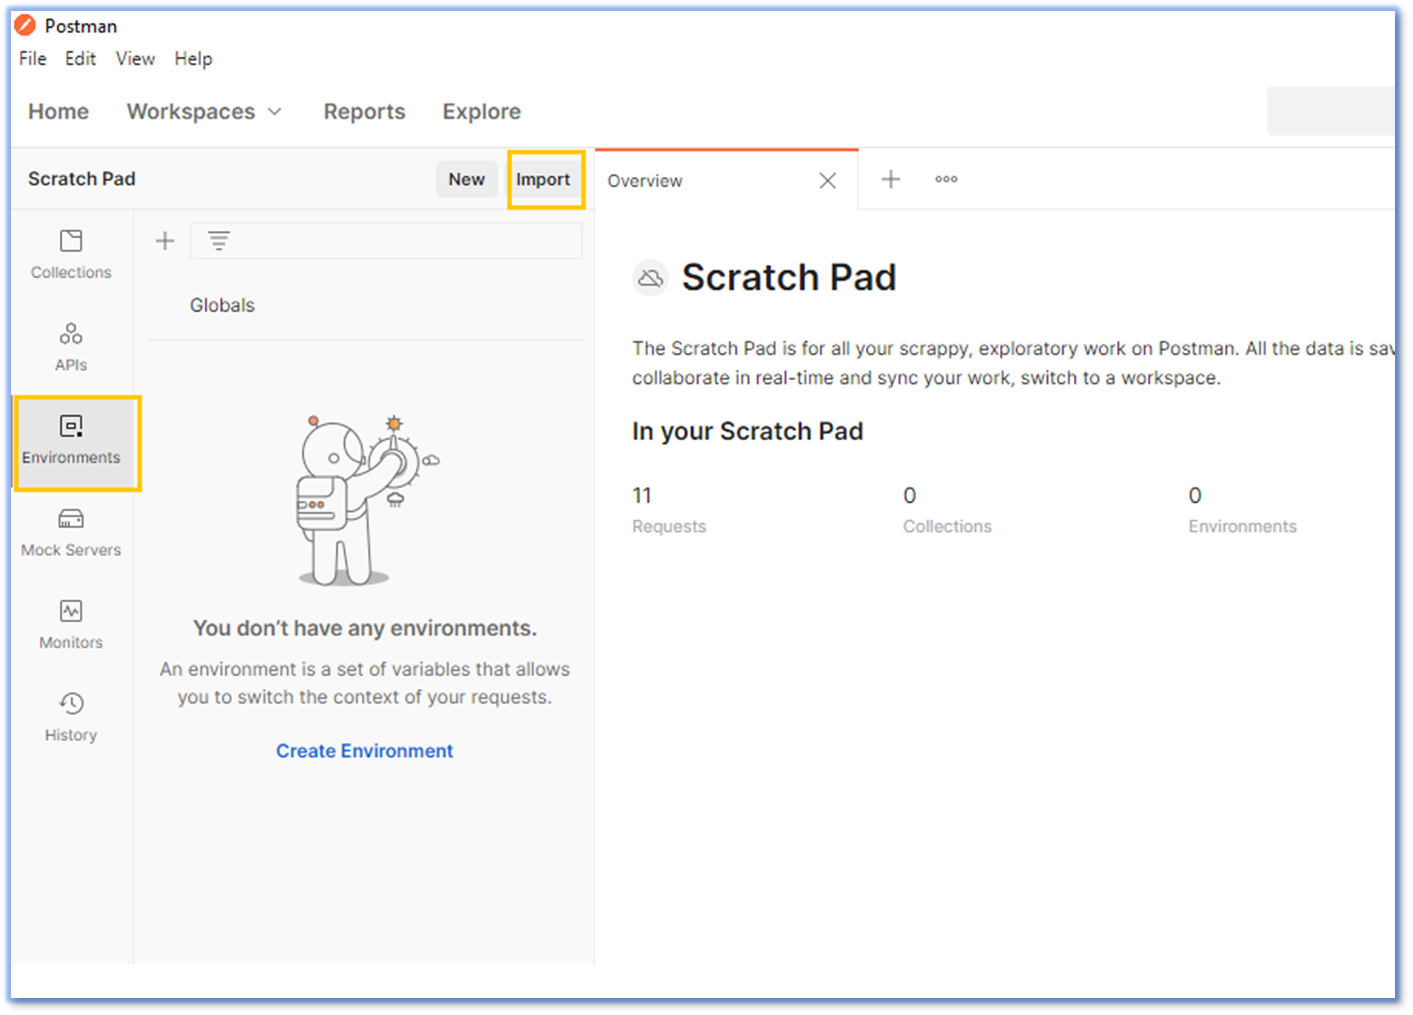Viewport: 1413px width, 1015px height.
Task: Click the Create Environment link
Action: [364, 750]
